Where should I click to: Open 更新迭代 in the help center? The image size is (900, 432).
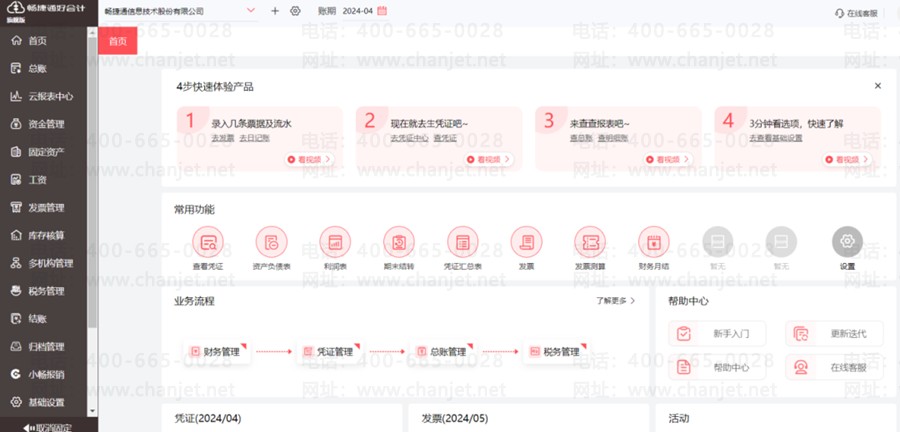coord(835,333)
